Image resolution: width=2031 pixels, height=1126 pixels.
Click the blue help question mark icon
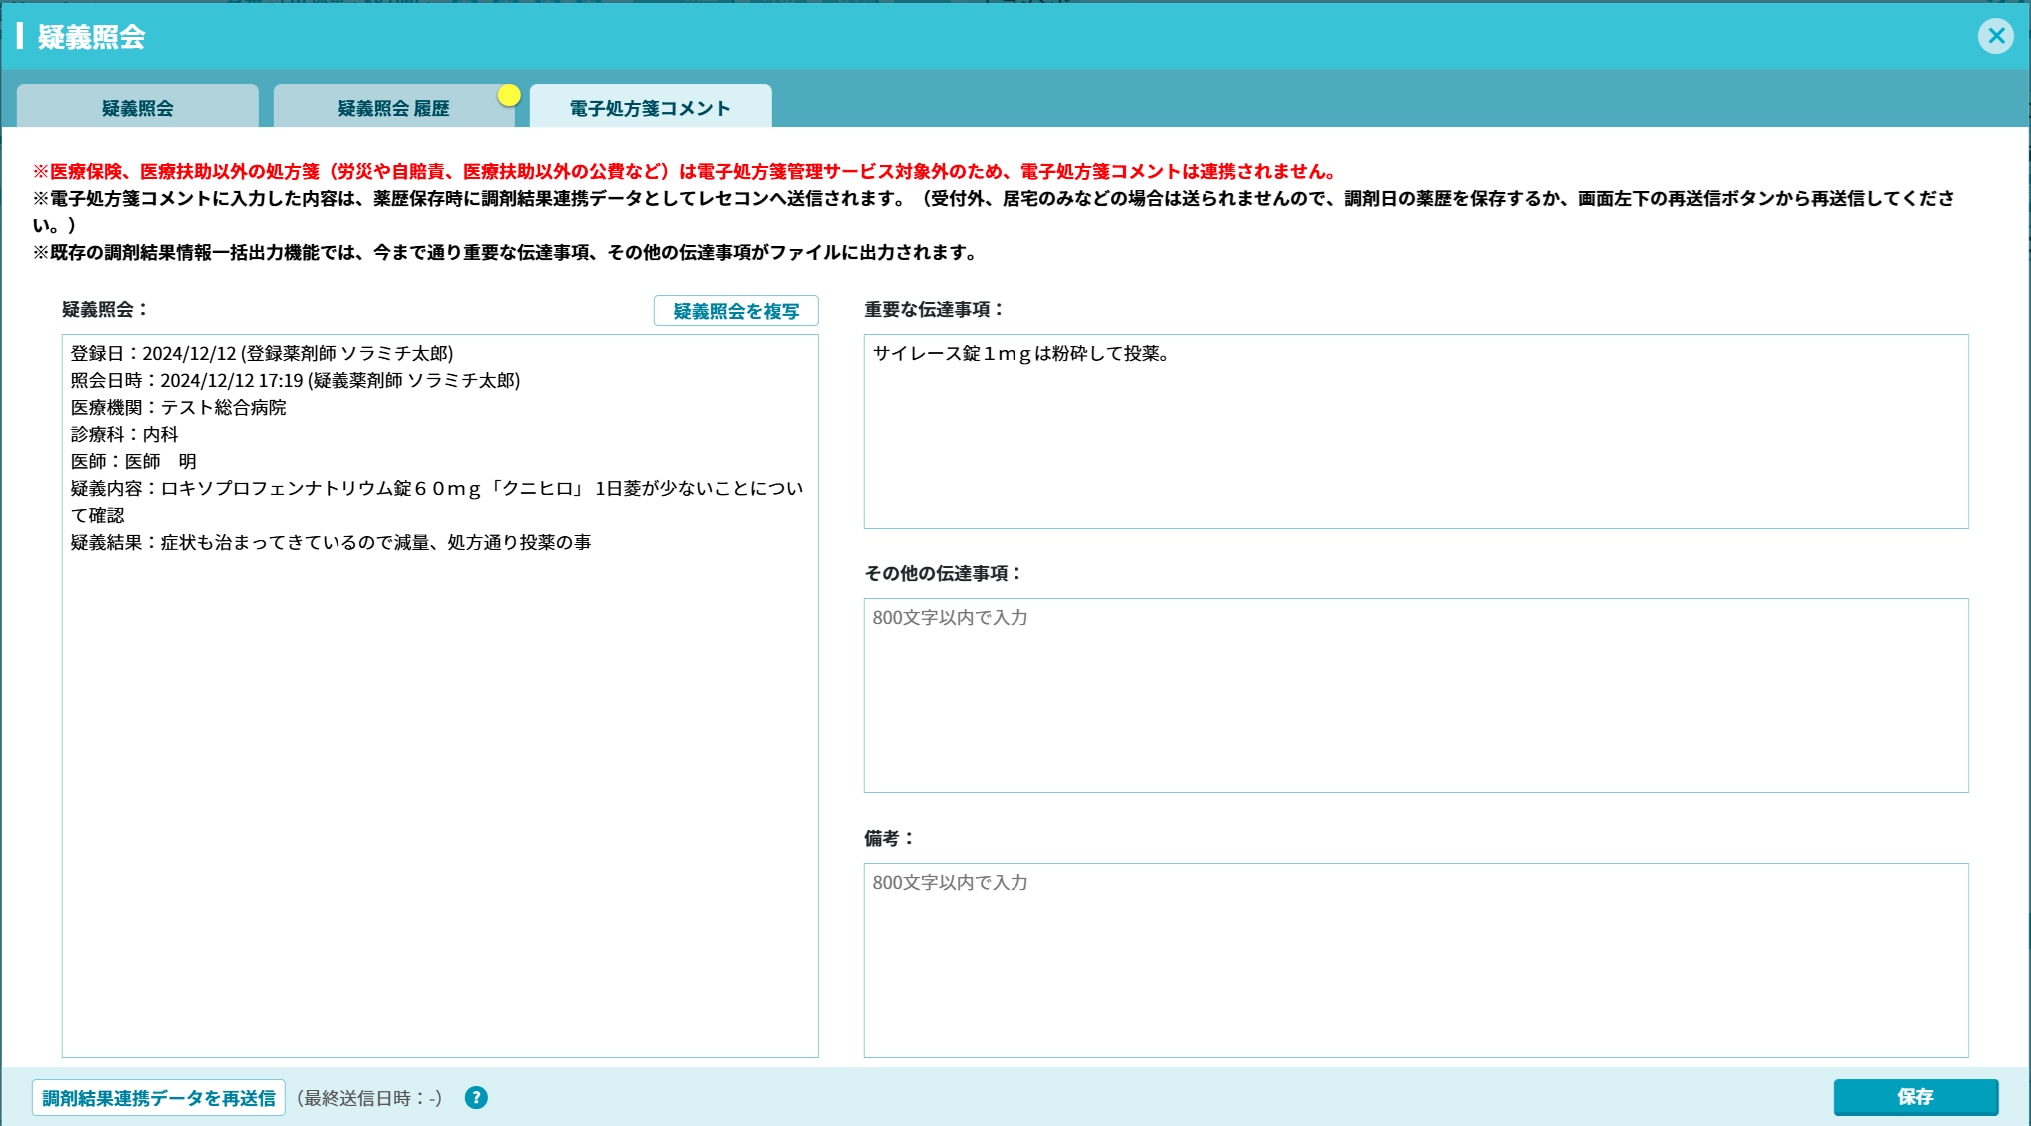pyautogui.click(x=476, y=1098)
